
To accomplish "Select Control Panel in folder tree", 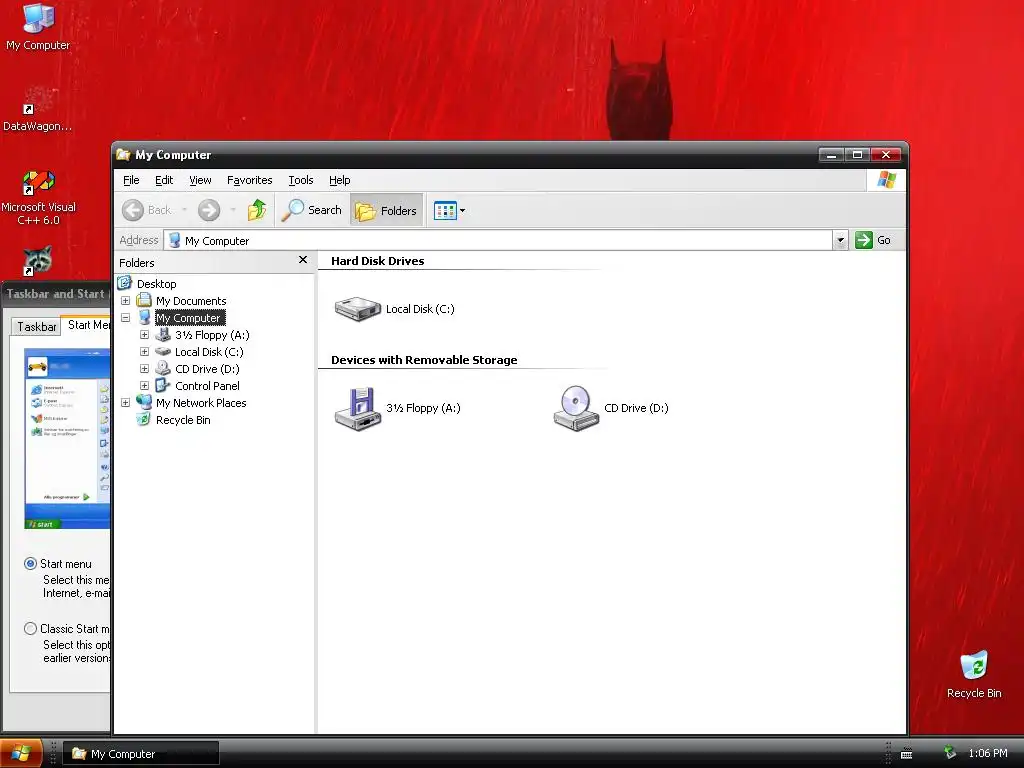I will point(207,386).
